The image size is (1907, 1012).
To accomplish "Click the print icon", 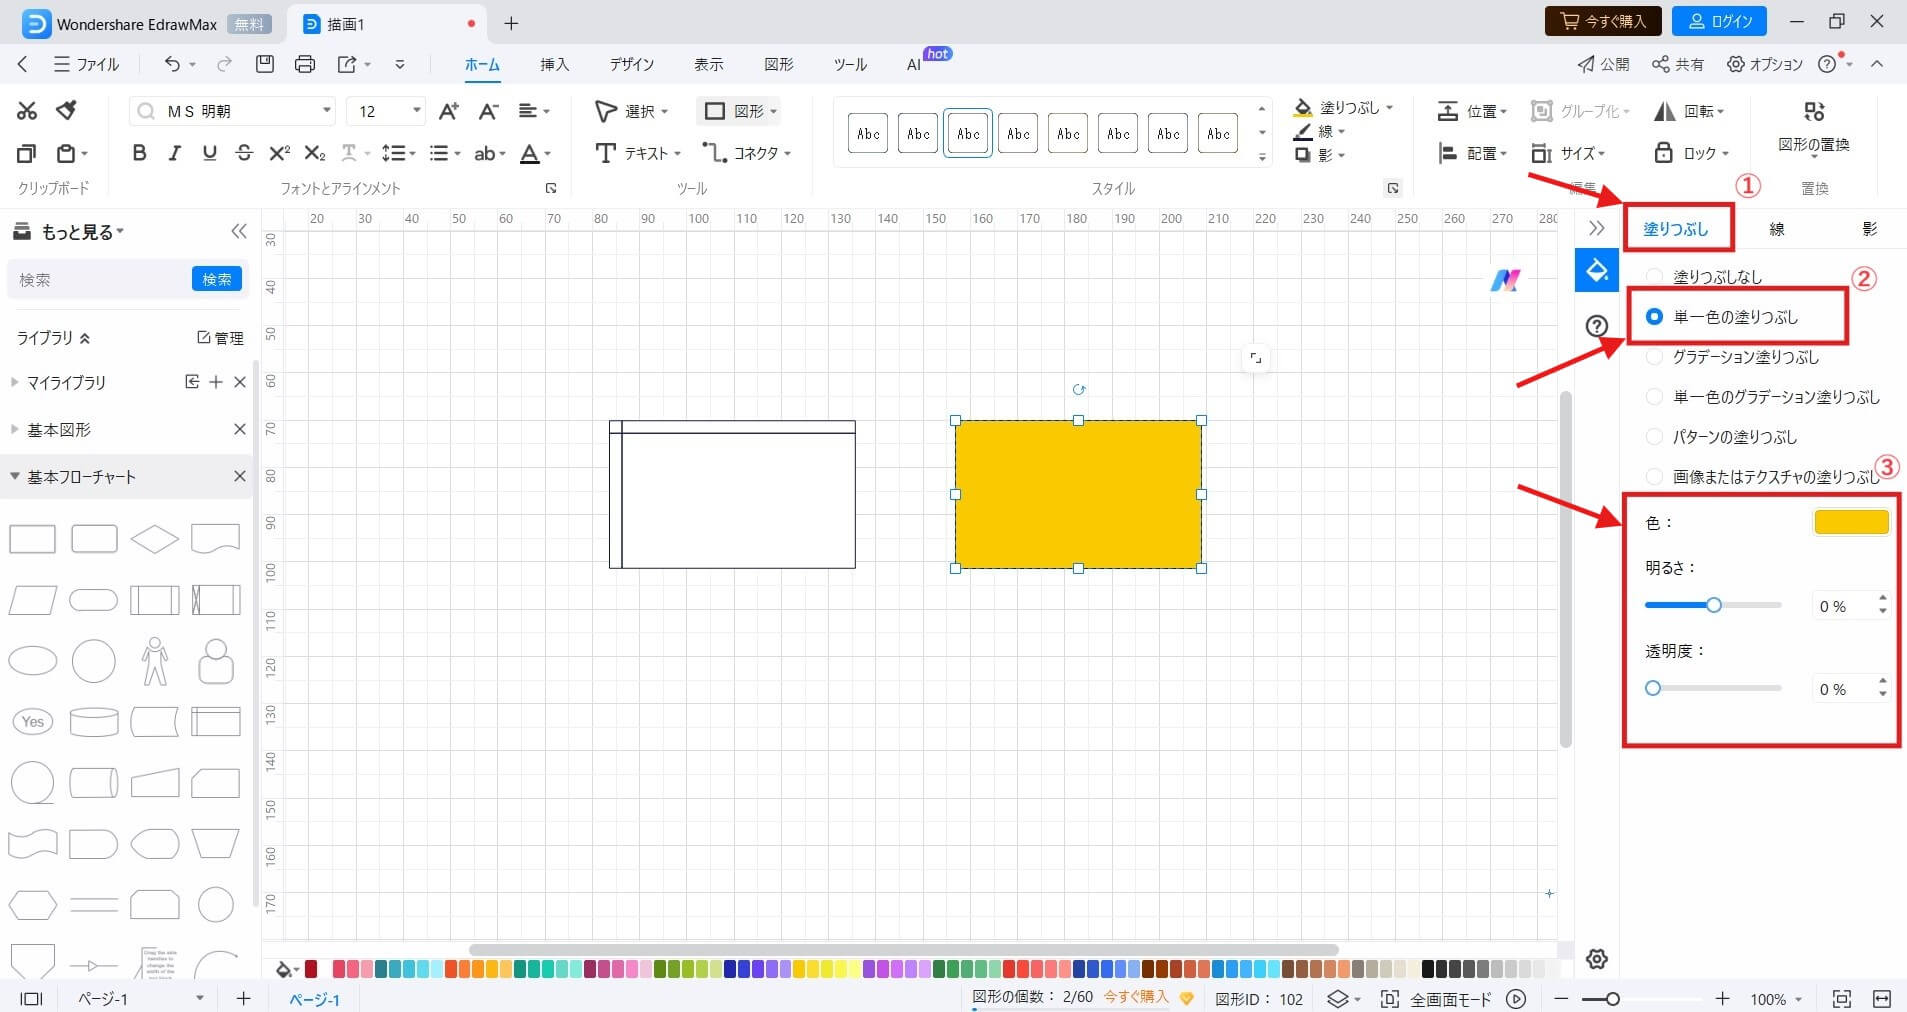I will 305,64.
